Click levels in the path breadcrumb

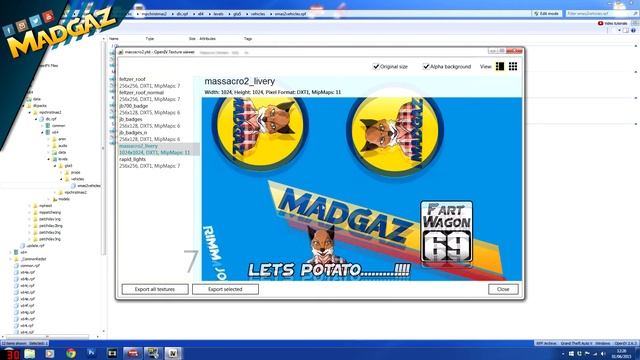pyautogui.click(x=218, y=14)
